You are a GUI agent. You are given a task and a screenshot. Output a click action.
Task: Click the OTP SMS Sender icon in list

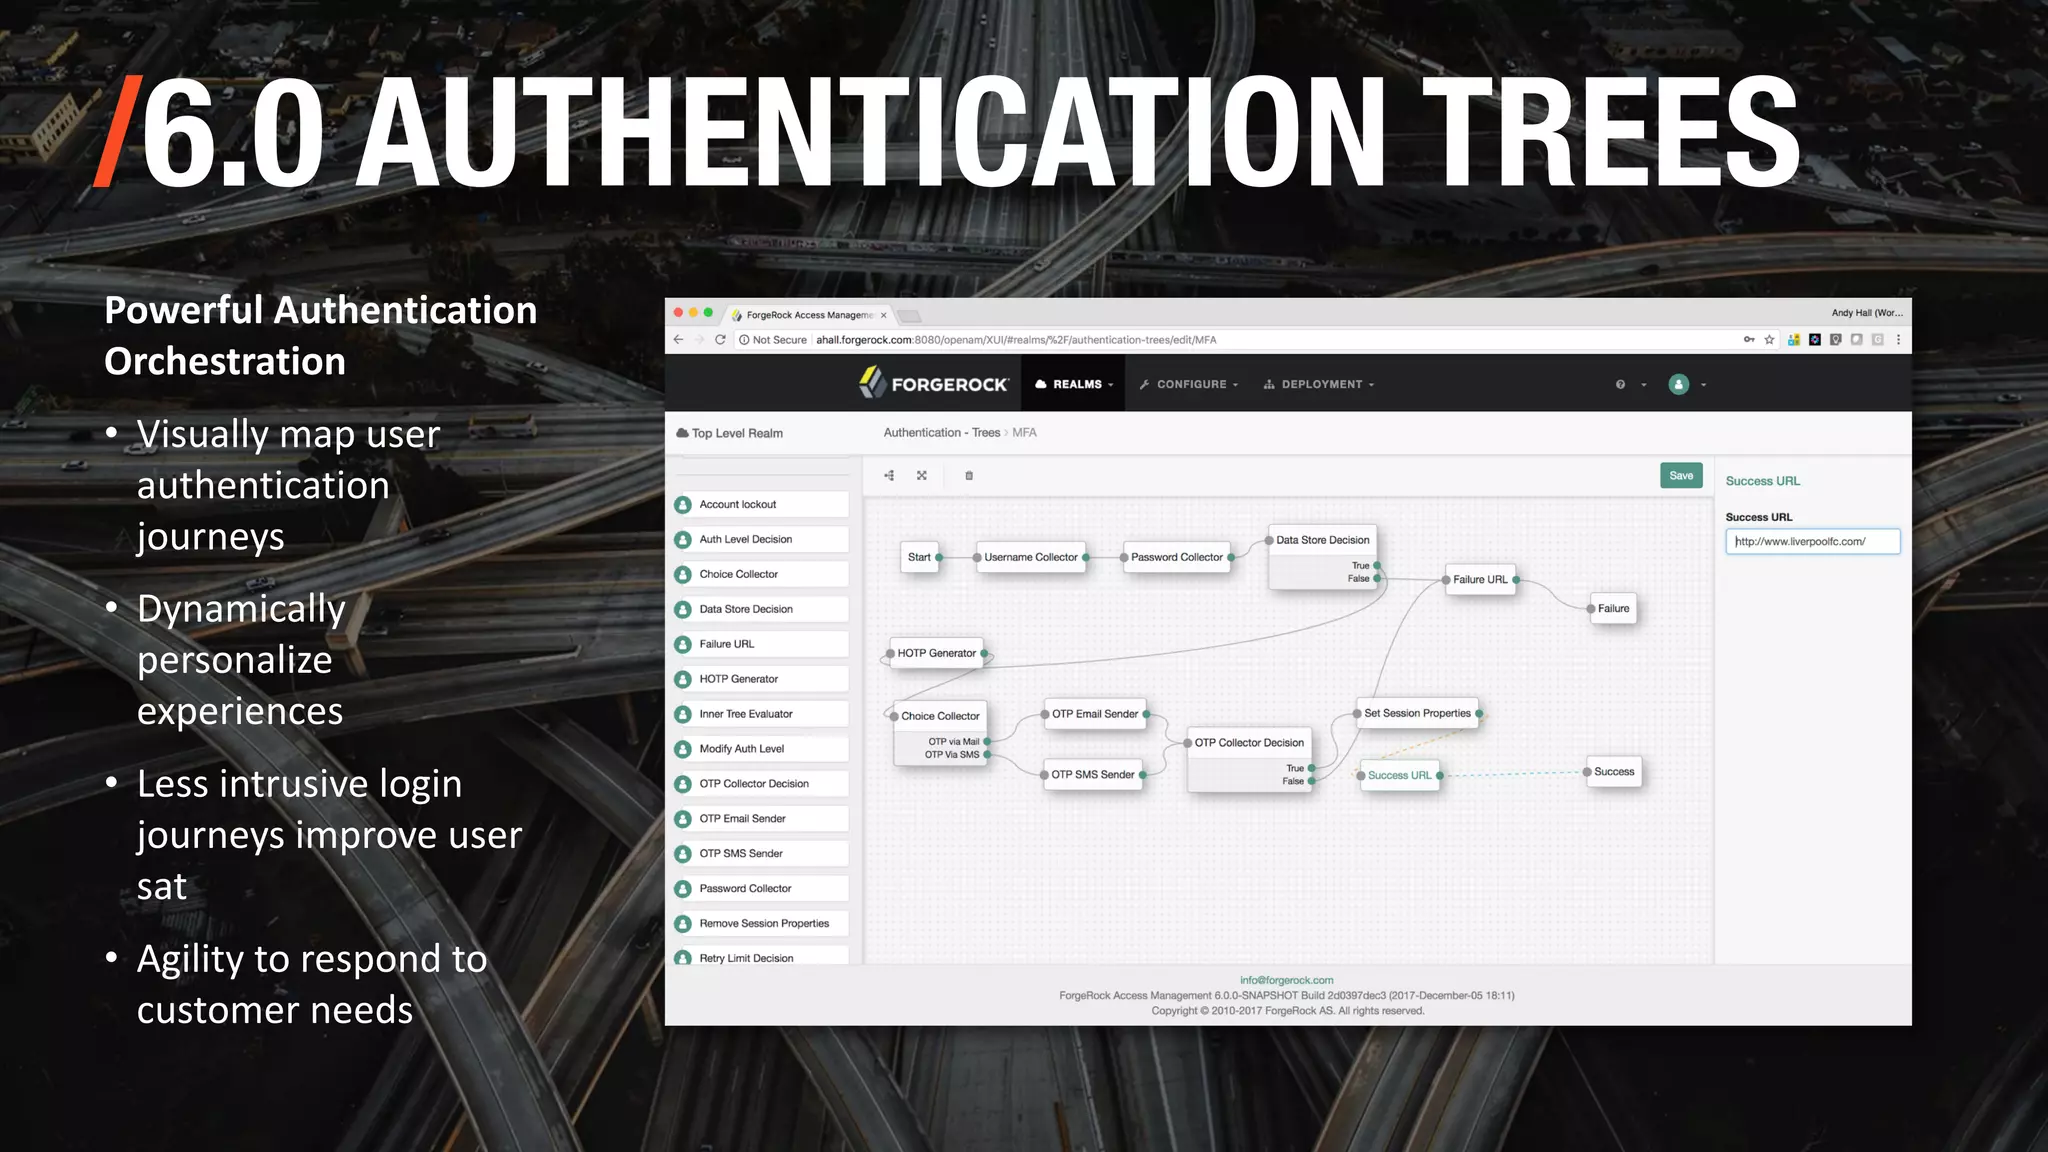683,854
